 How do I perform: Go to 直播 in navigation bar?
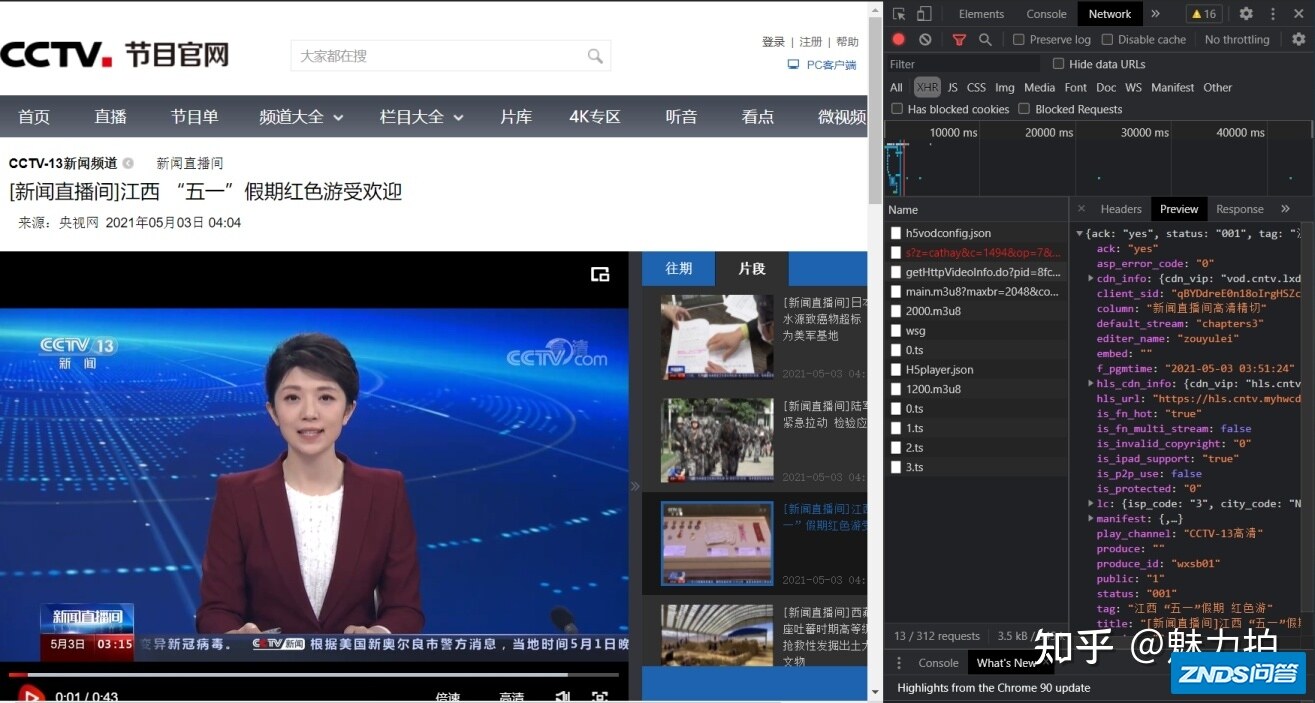click(110, 117)
